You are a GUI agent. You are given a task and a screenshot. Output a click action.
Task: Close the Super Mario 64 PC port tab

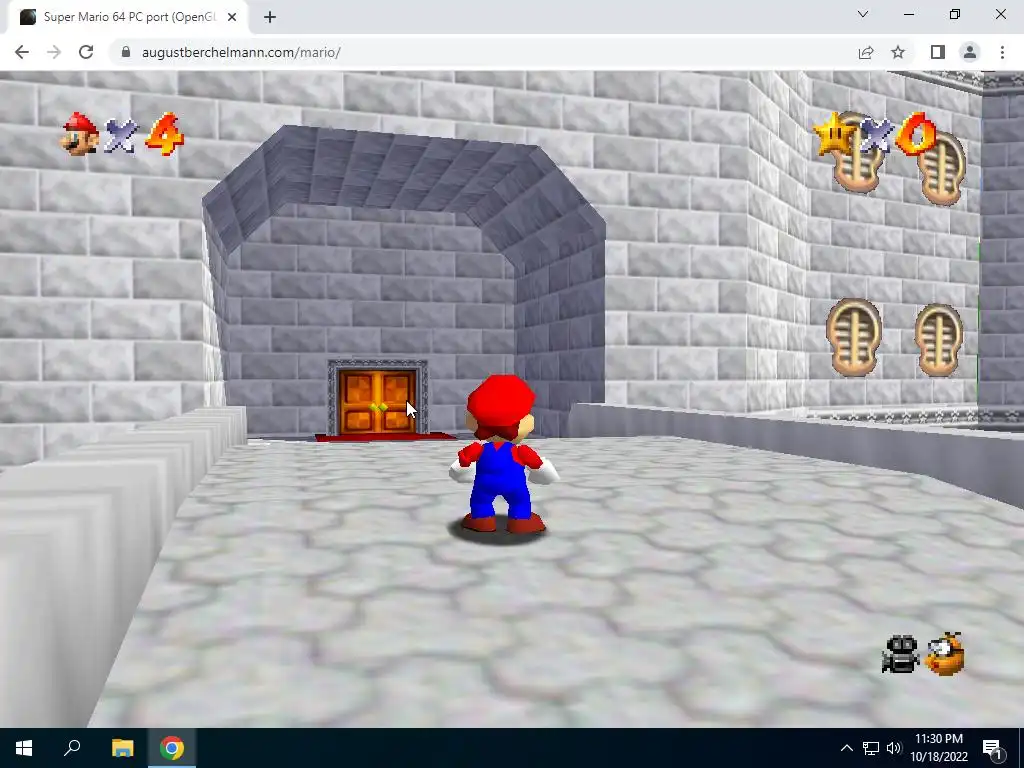pos(232,17)
